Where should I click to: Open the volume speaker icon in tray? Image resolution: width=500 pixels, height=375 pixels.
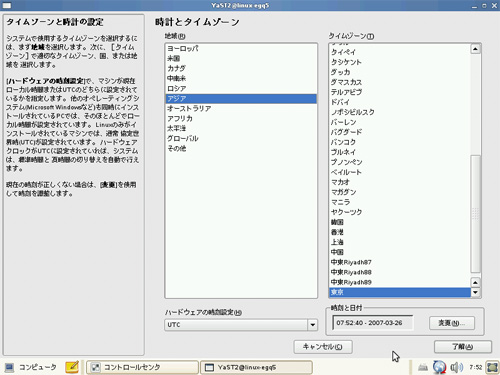(x=456, y=367)
